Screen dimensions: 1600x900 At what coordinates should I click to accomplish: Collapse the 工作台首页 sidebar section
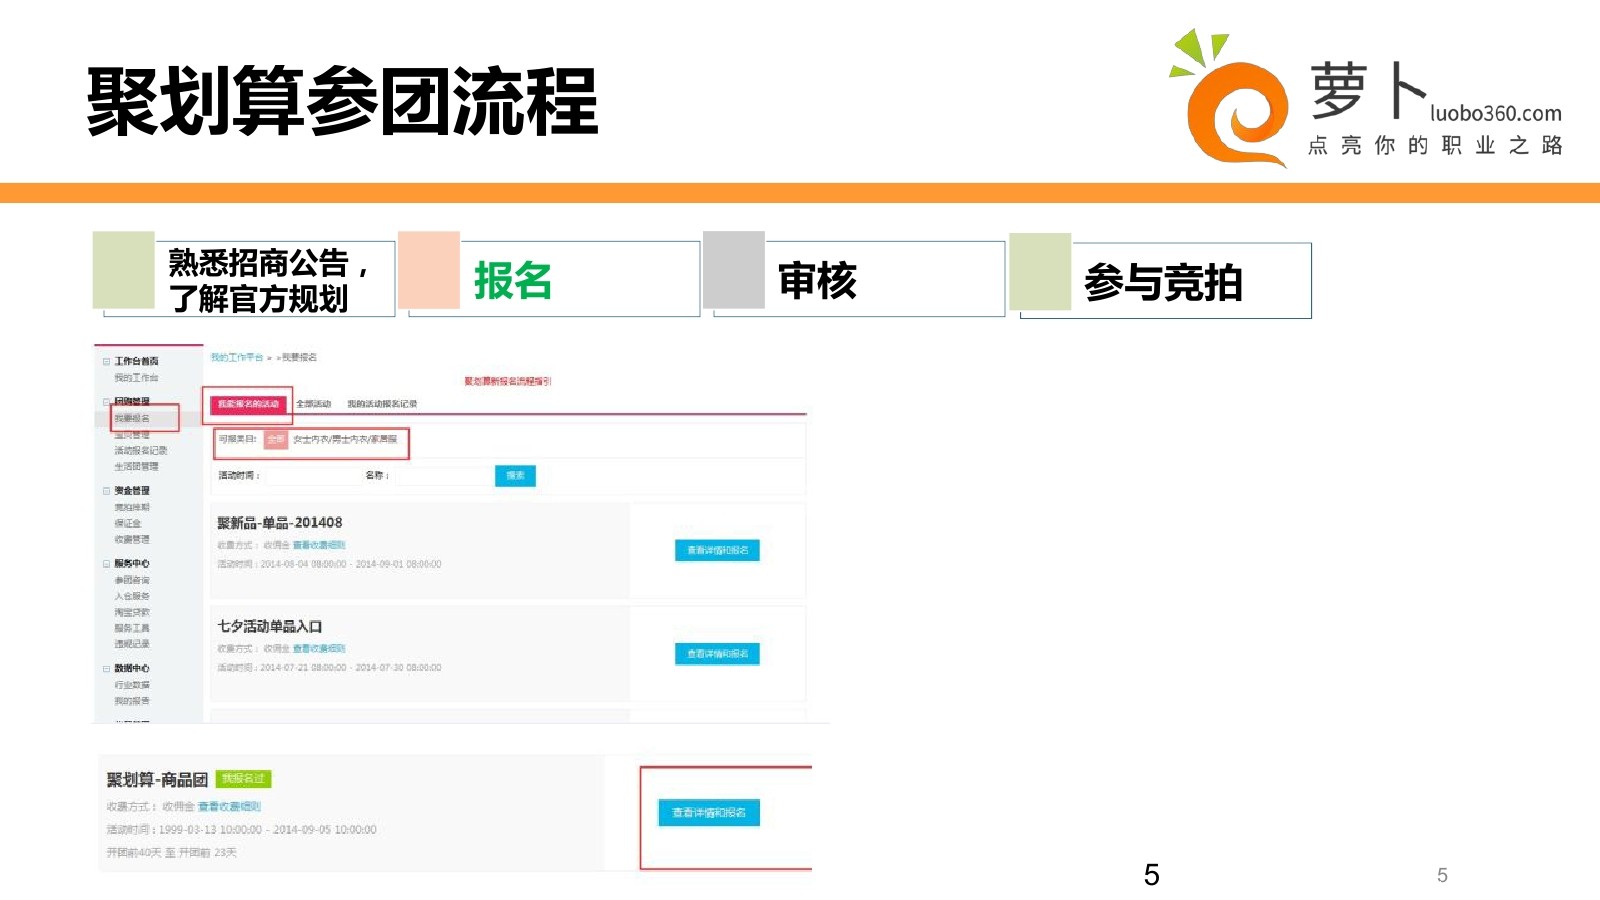coord(106,362)
